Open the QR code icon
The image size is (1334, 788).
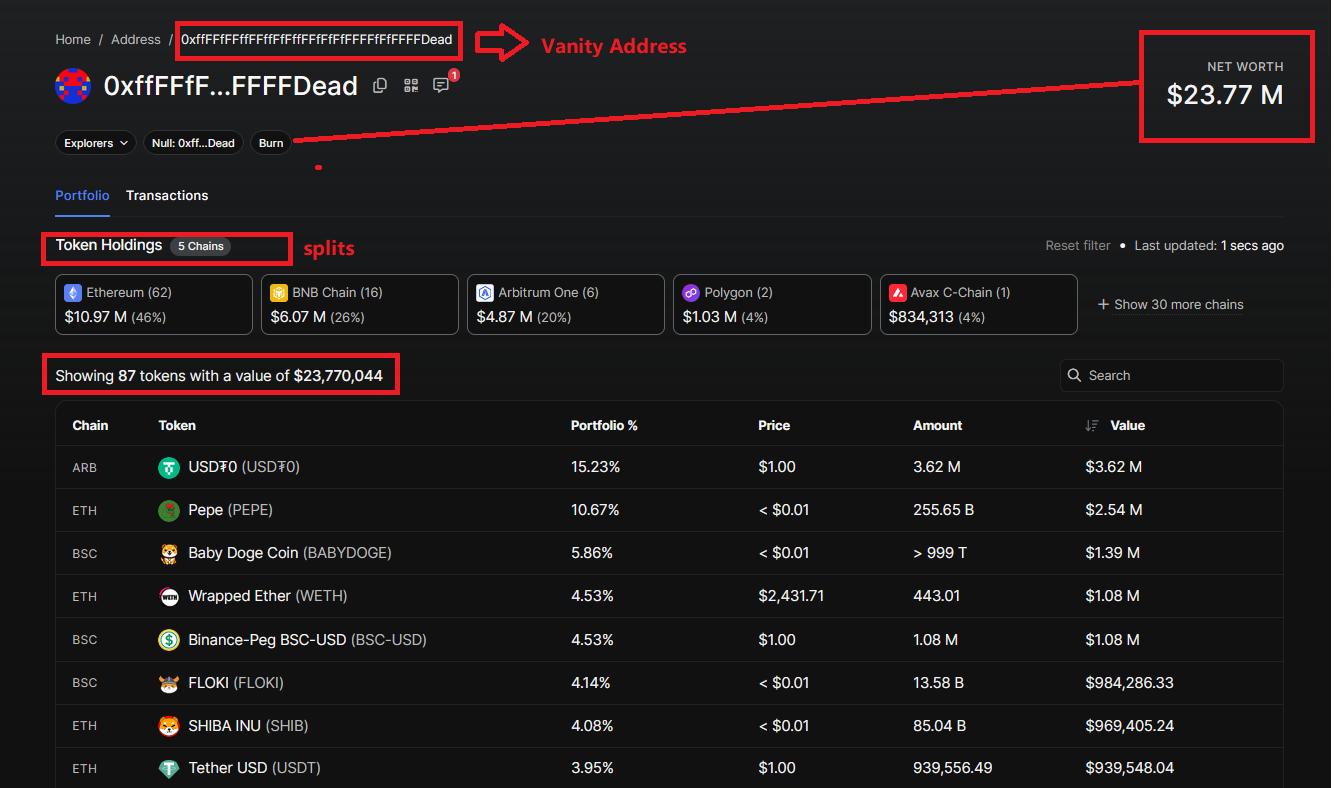411,86
